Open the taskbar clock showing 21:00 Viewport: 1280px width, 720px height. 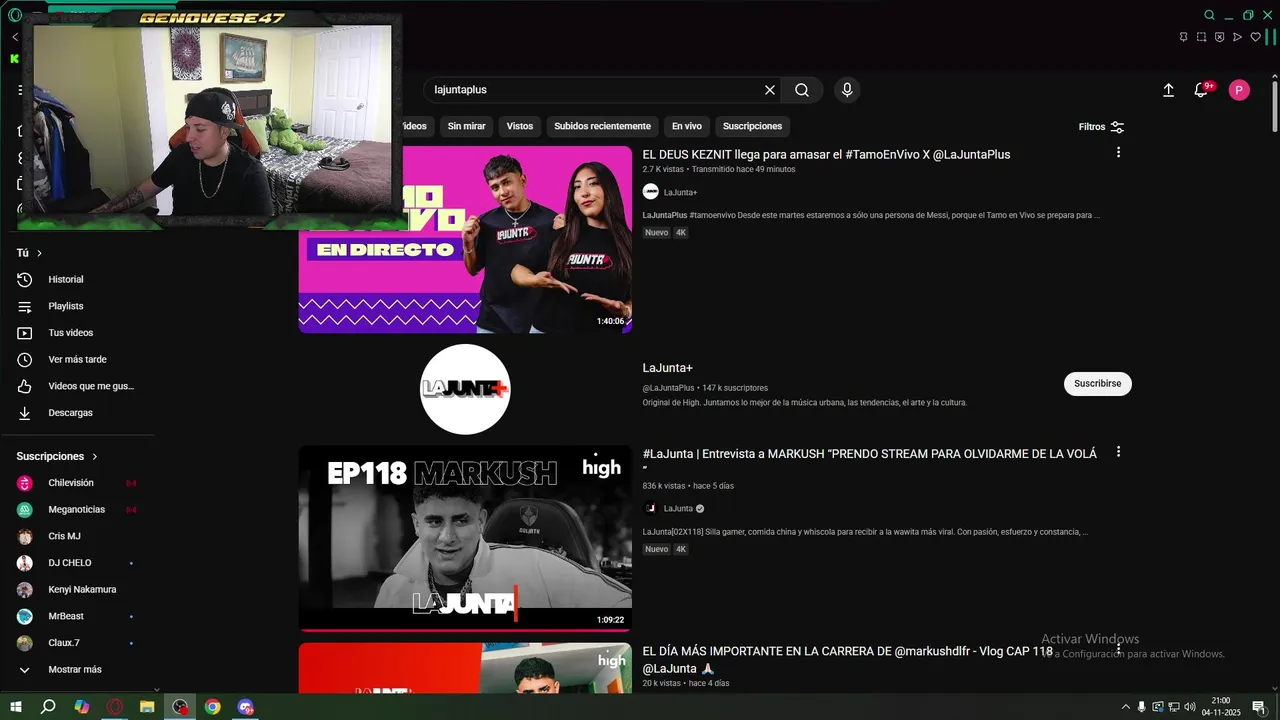pos(1221,707)
